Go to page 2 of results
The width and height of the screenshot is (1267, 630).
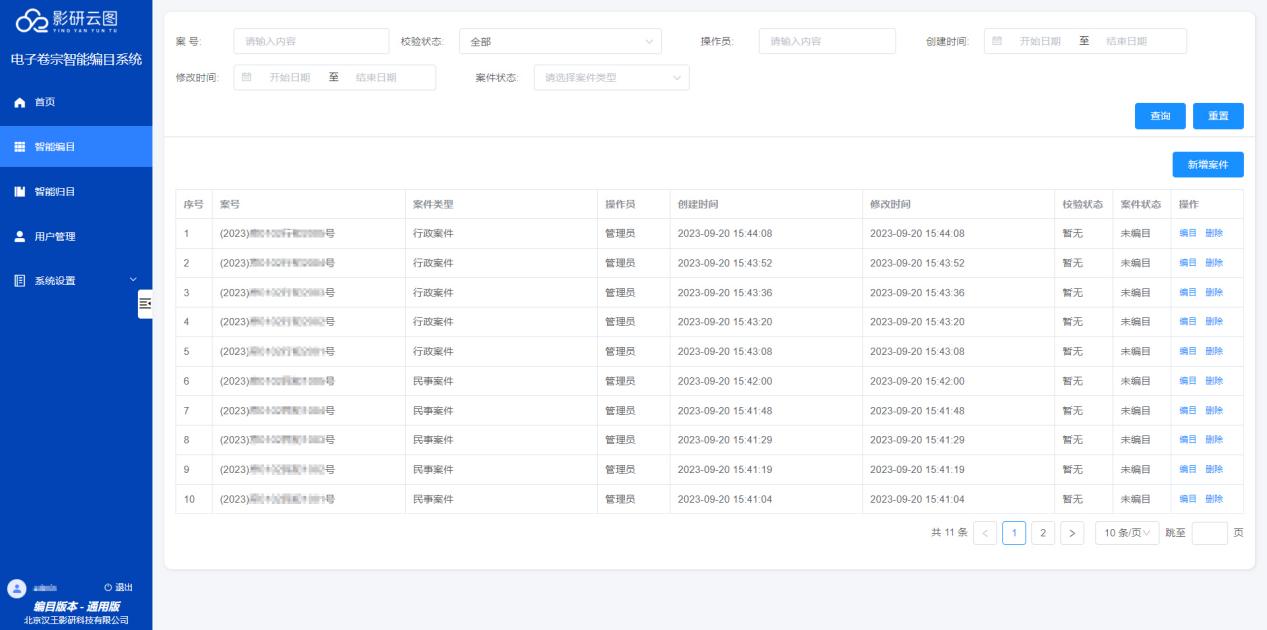(x=1043, y=533)
